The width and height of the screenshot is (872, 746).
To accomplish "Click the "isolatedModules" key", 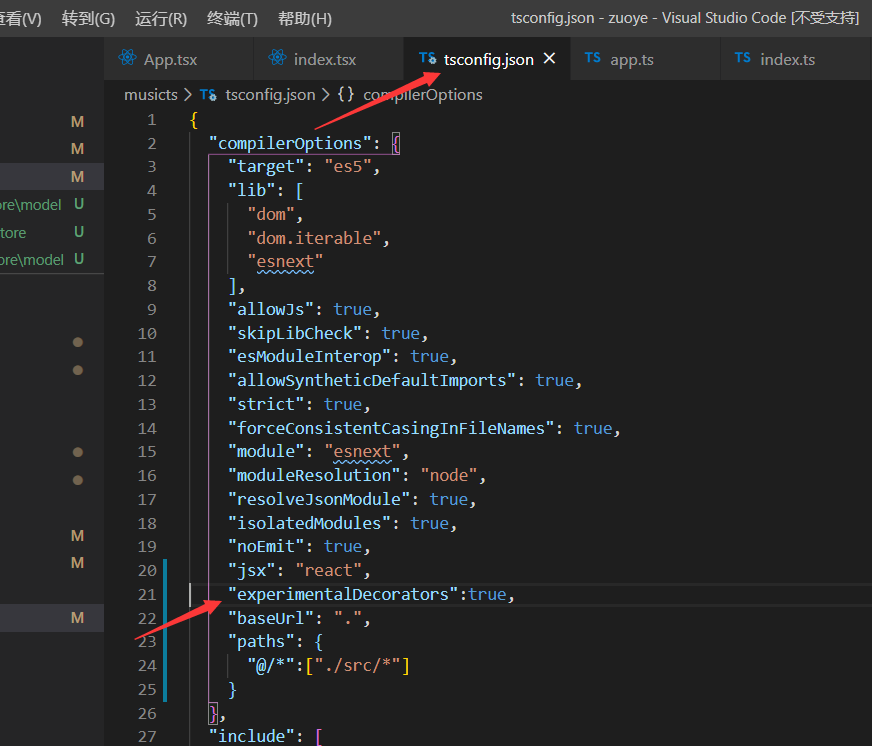I will [x=309, y=523].
